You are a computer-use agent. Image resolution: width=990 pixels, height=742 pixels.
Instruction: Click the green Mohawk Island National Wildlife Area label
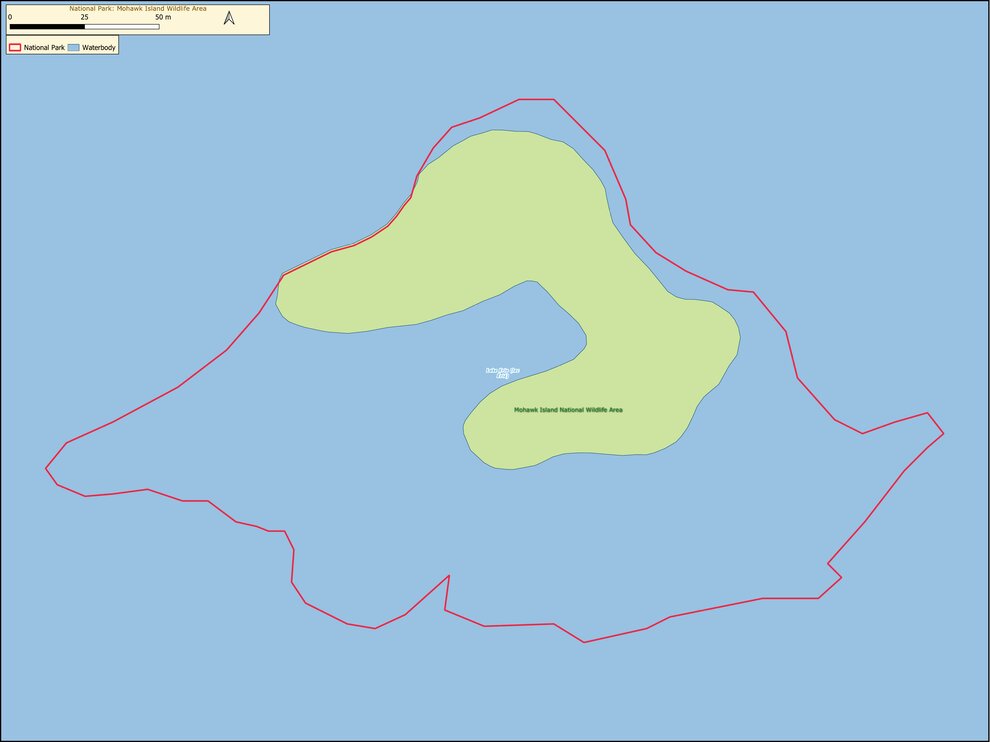568,410
